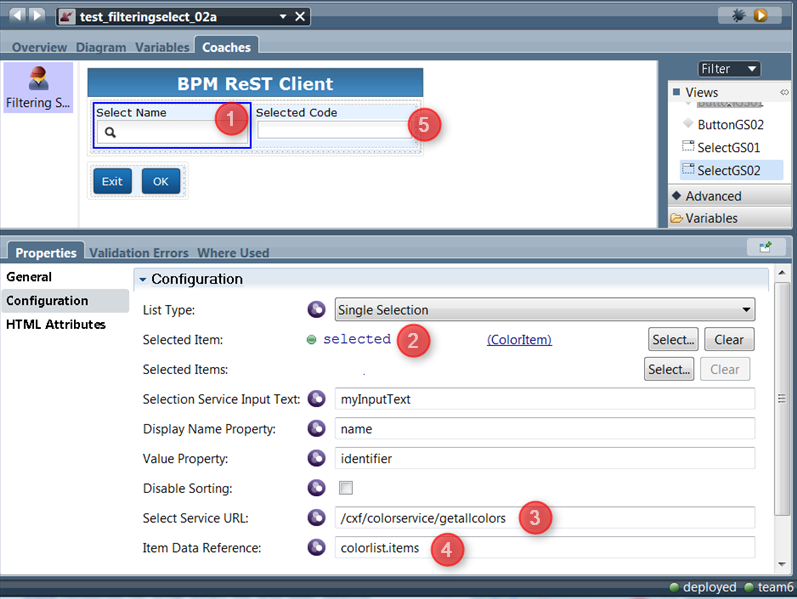This screenshot has width=797, height=599.
Task: Open the (ColorItem) type link
Action: click(x=519, y=340)
